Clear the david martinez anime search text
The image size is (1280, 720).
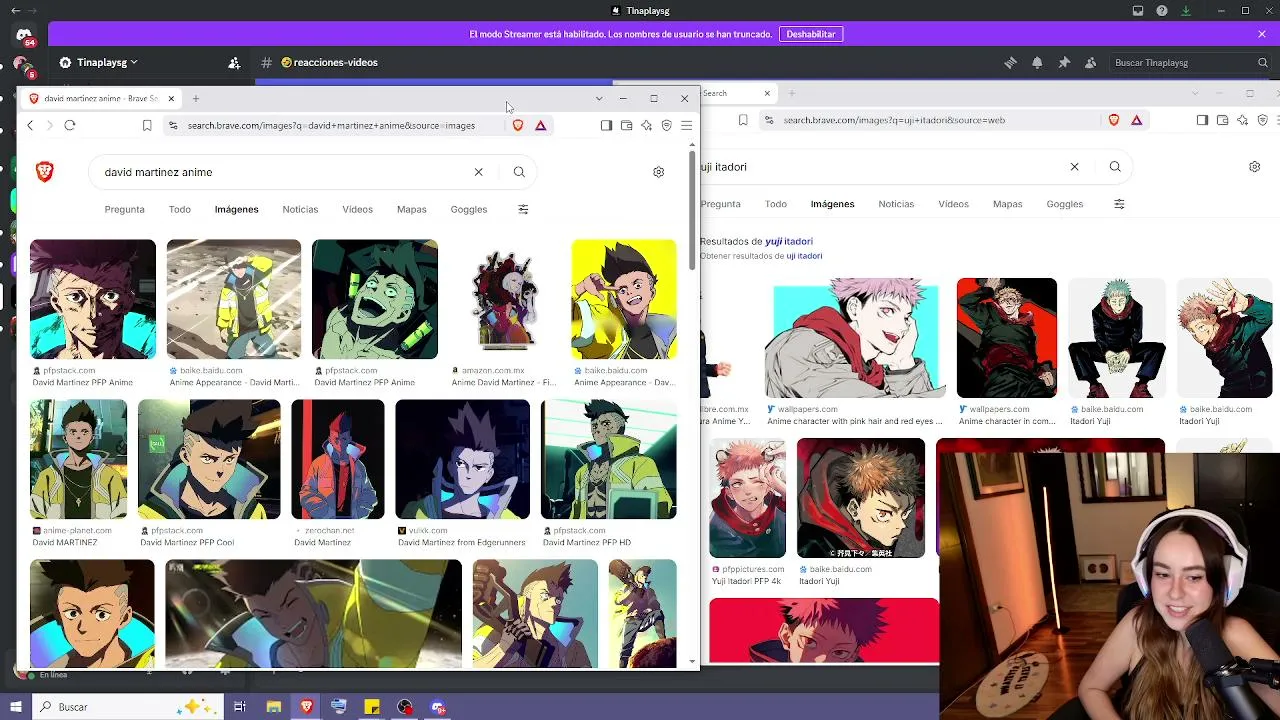click(478, 172)
